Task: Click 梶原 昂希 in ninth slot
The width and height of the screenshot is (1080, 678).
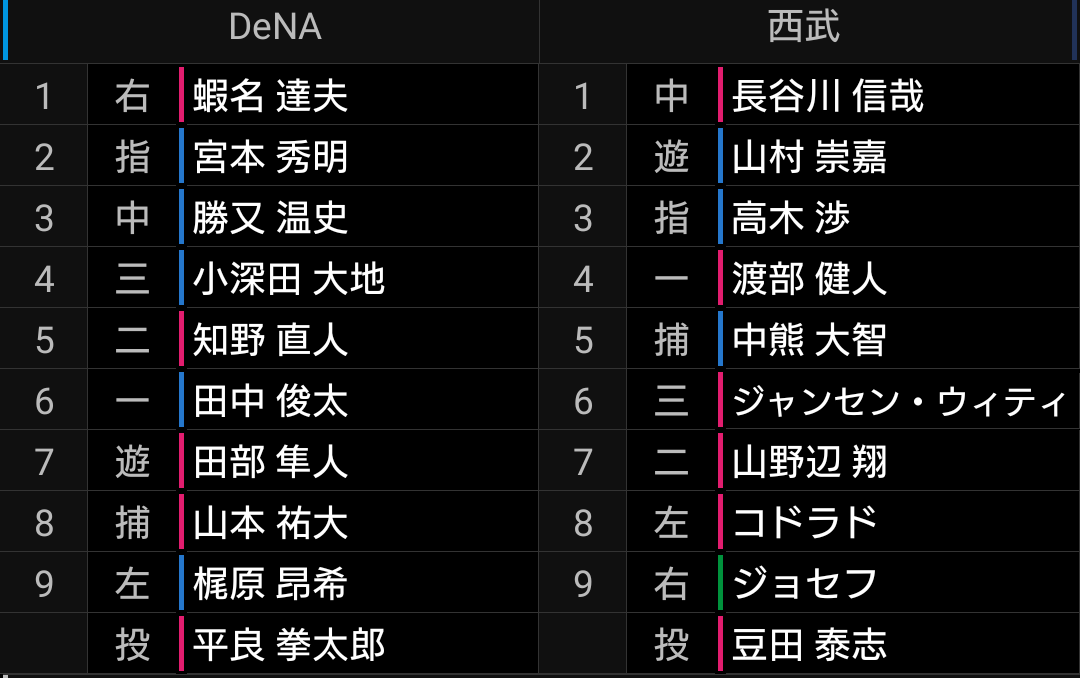Action: (270, 584)
